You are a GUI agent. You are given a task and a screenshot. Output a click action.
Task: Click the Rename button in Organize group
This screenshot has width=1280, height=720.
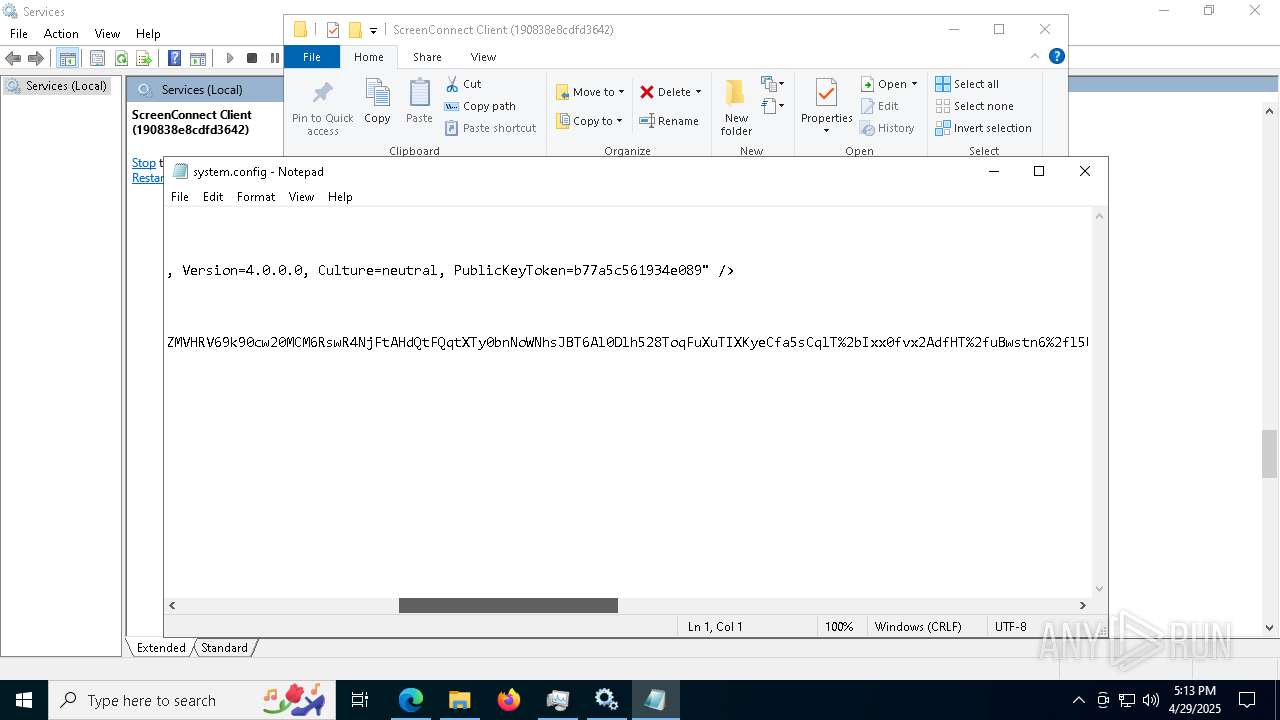tap(669, 121)
